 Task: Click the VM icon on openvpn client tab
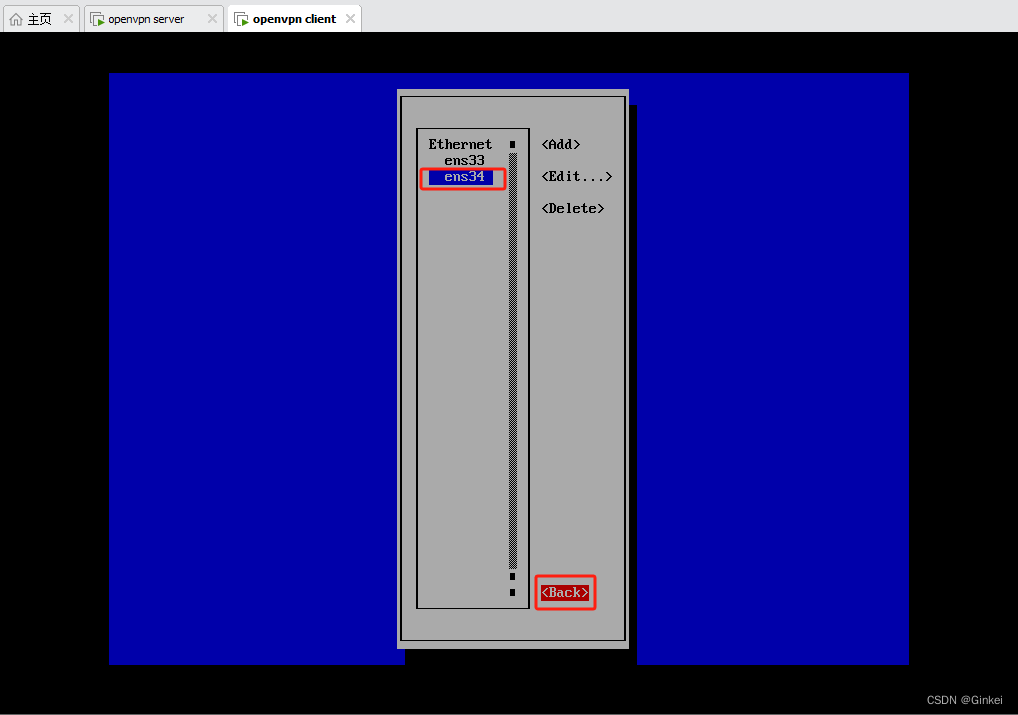click(242, 19)
